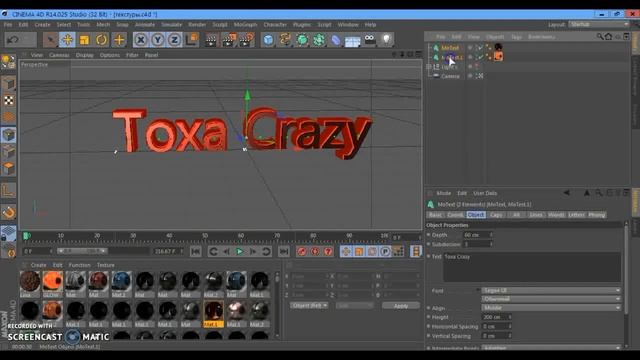The image size is (640, 360).
Task: Toggle X axis lock
Action: click(140, 40)
